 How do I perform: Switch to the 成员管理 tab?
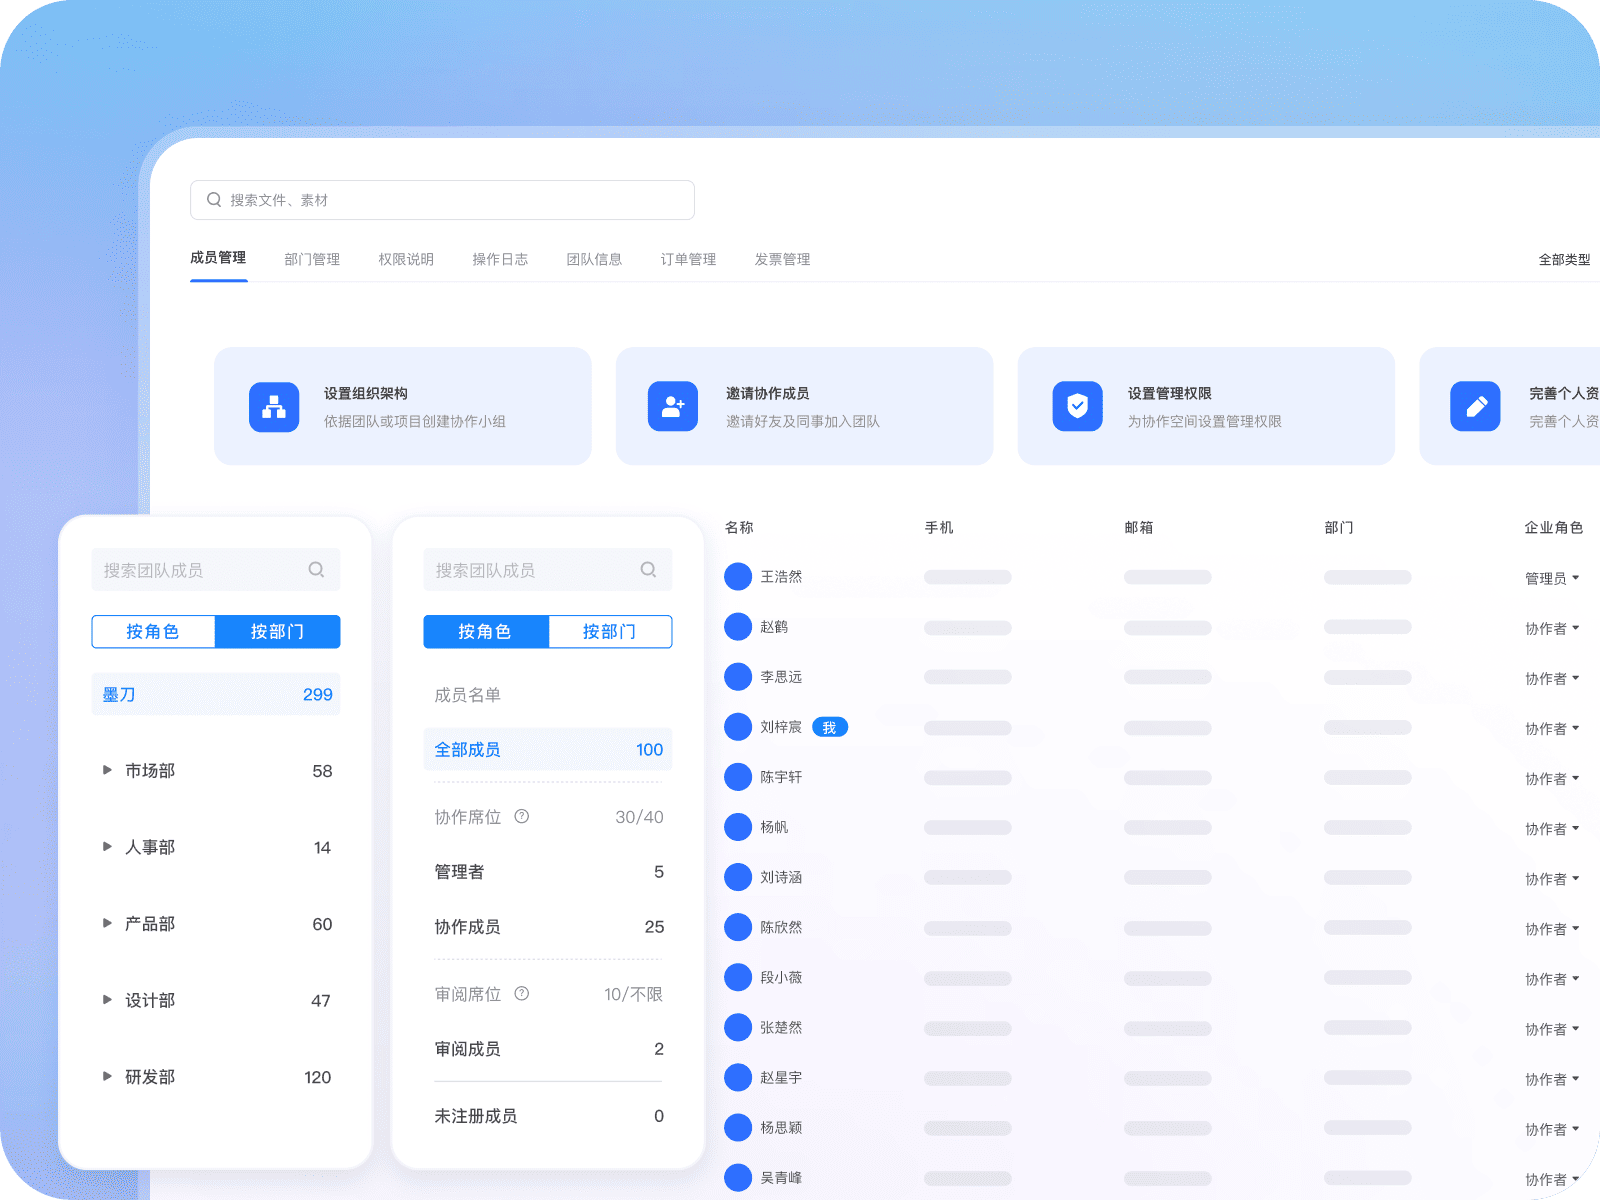coord(218,258)
